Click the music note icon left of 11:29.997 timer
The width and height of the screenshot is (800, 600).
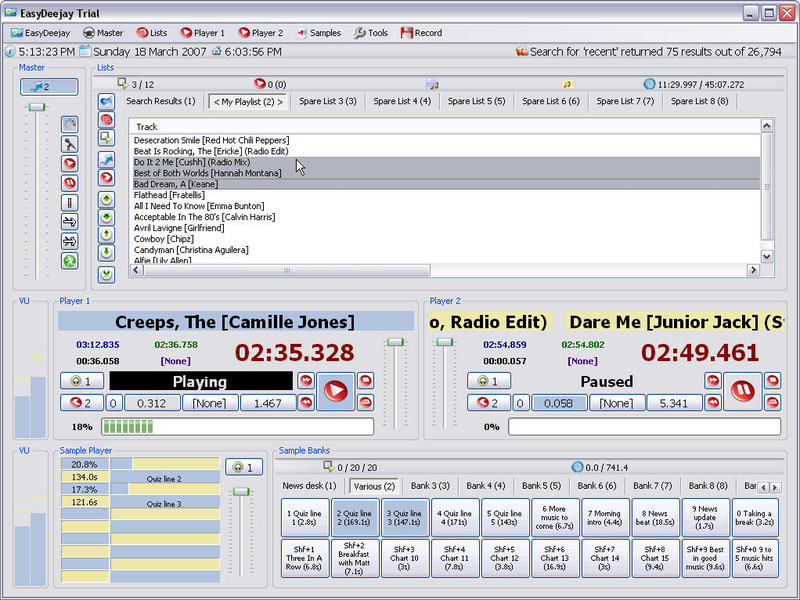tap(567, 84)
